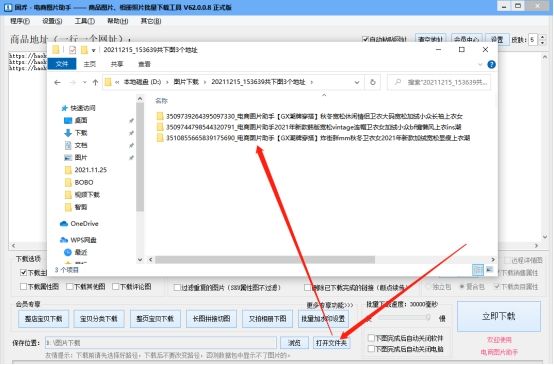554x365 pixels.
Task: Click the 整店宝贝下载 button
Action: 43,319
